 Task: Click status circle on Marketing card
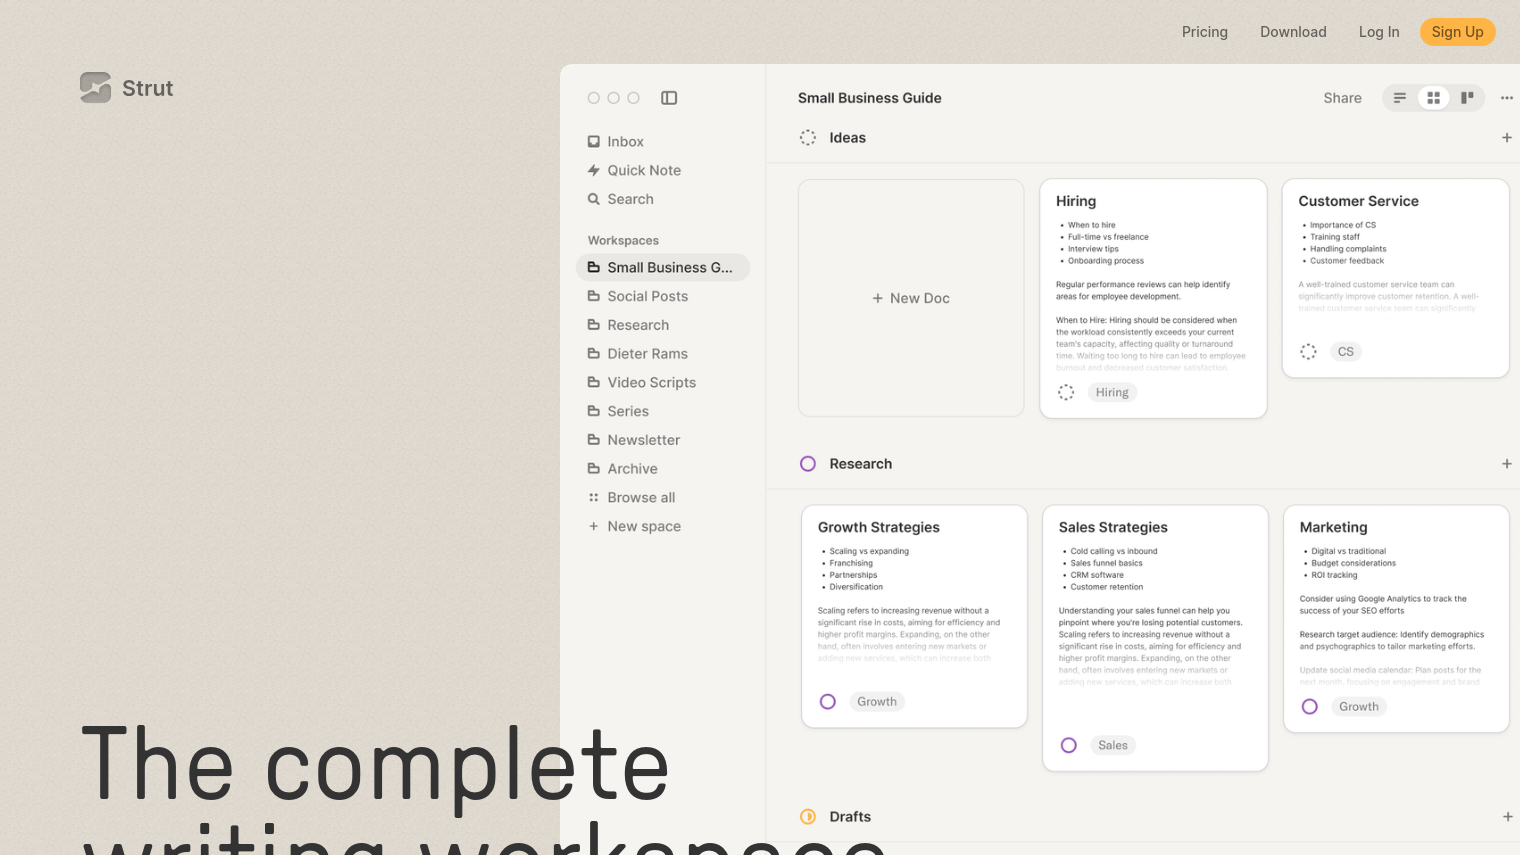(x=1310, y=707)
